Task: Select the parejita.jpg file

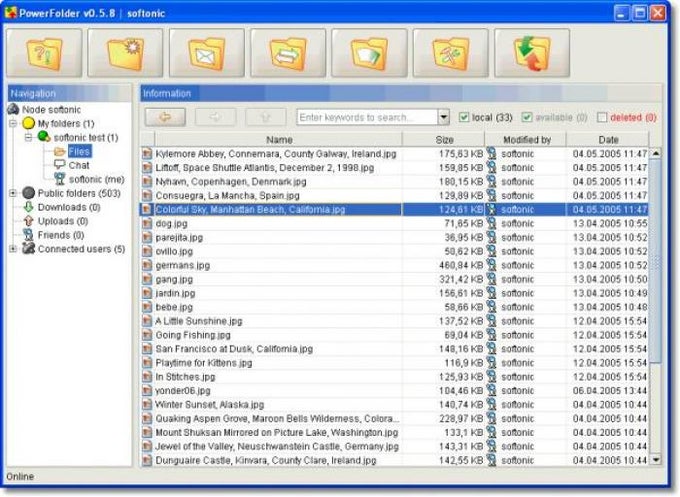Action: (394, 237)
